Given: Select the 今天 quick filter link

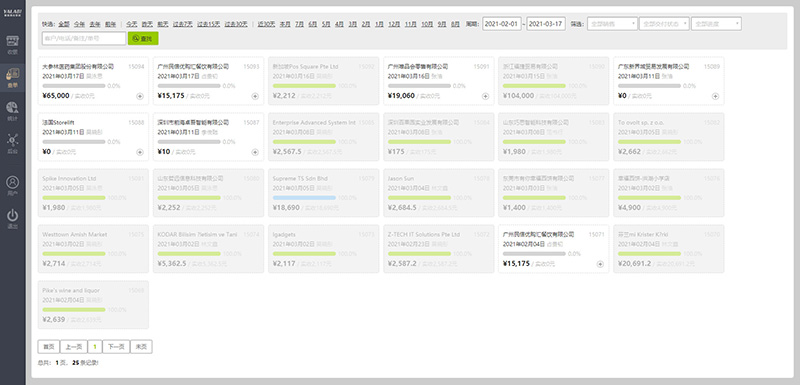Looking at the screenshot, I should tap(132, 24).
